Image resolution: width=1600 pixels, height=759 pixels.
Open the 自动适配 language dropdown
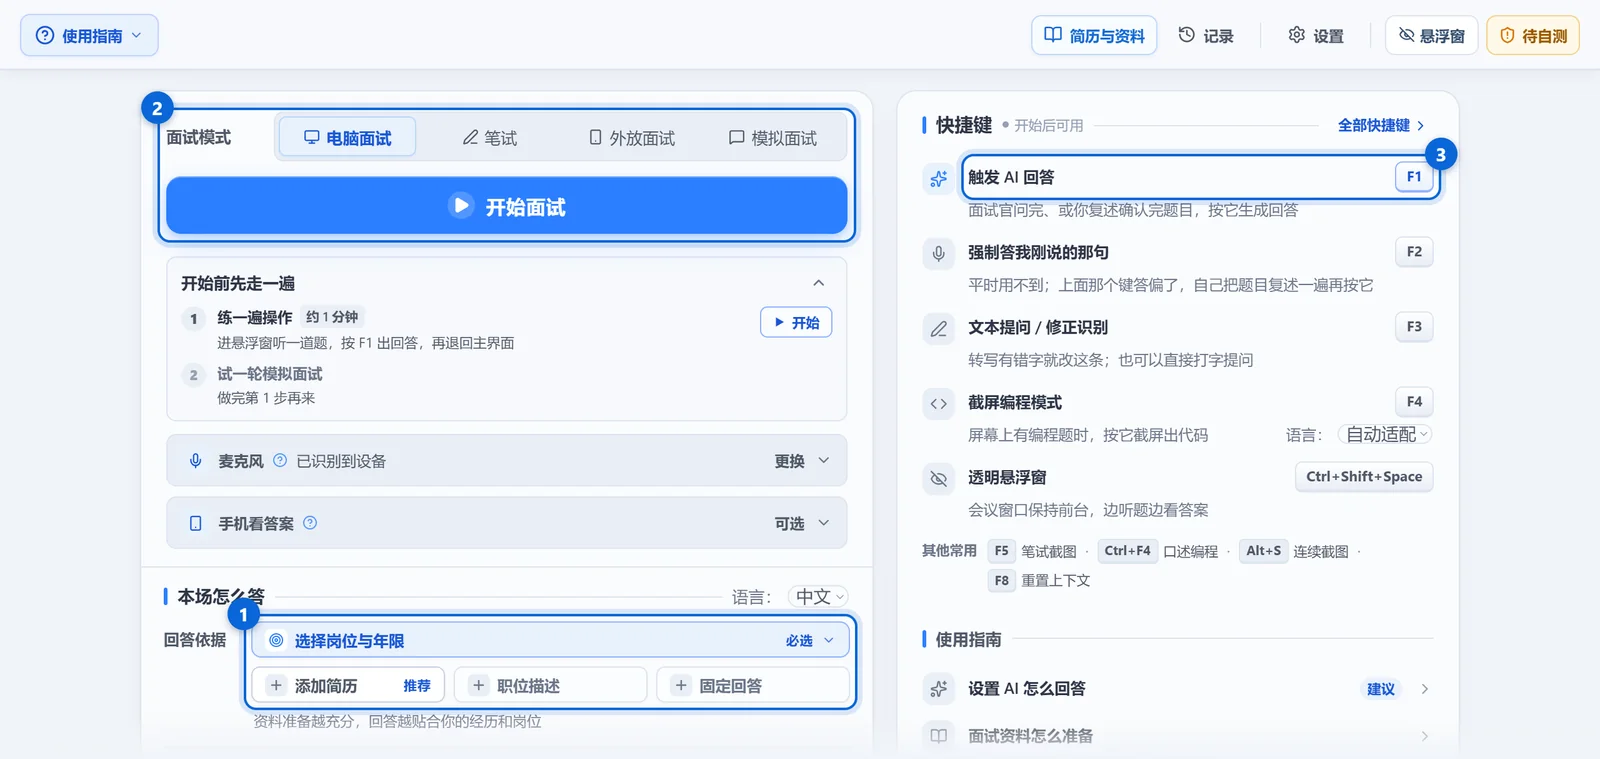coord(1386,435)
